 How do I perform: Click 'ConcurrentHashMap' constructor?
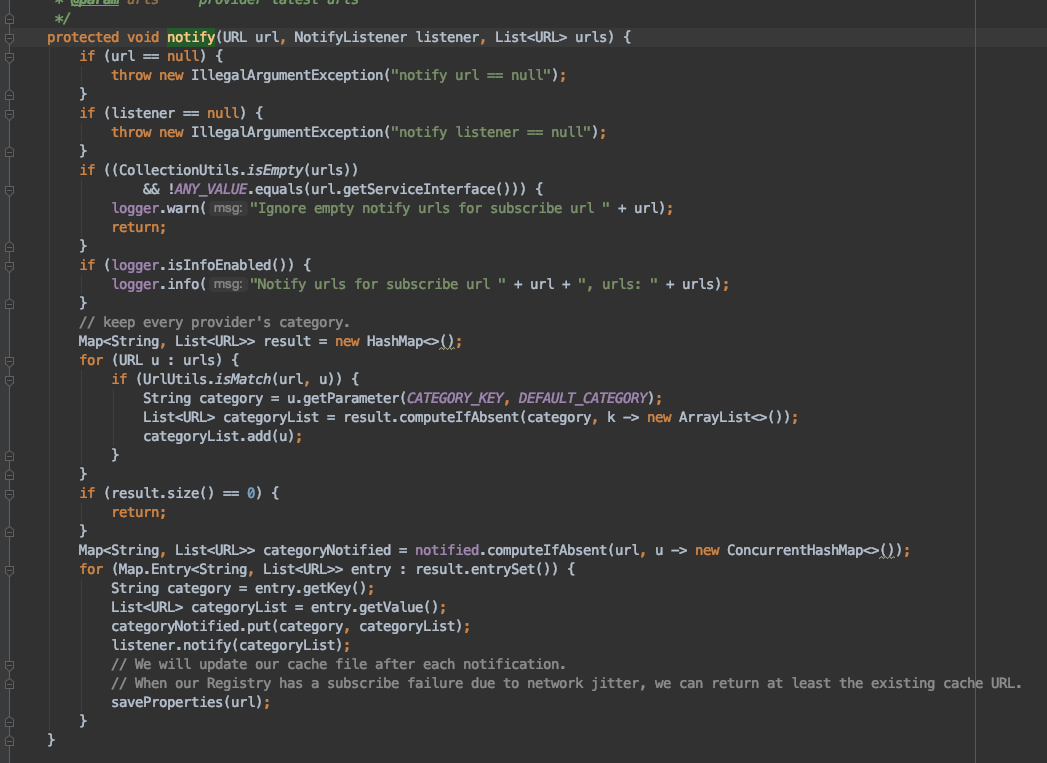(795, 551)
